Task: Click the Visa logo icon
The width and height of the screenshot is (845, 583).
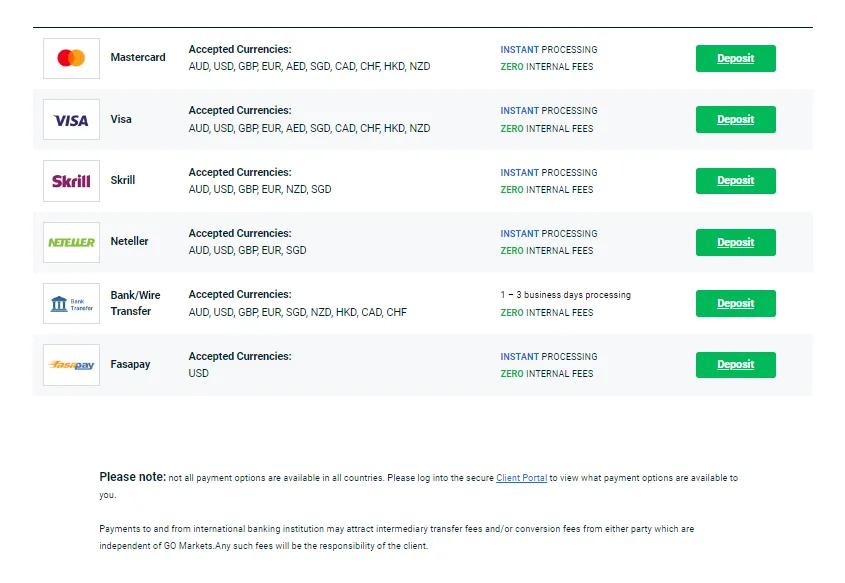Action: click(71, 120)
